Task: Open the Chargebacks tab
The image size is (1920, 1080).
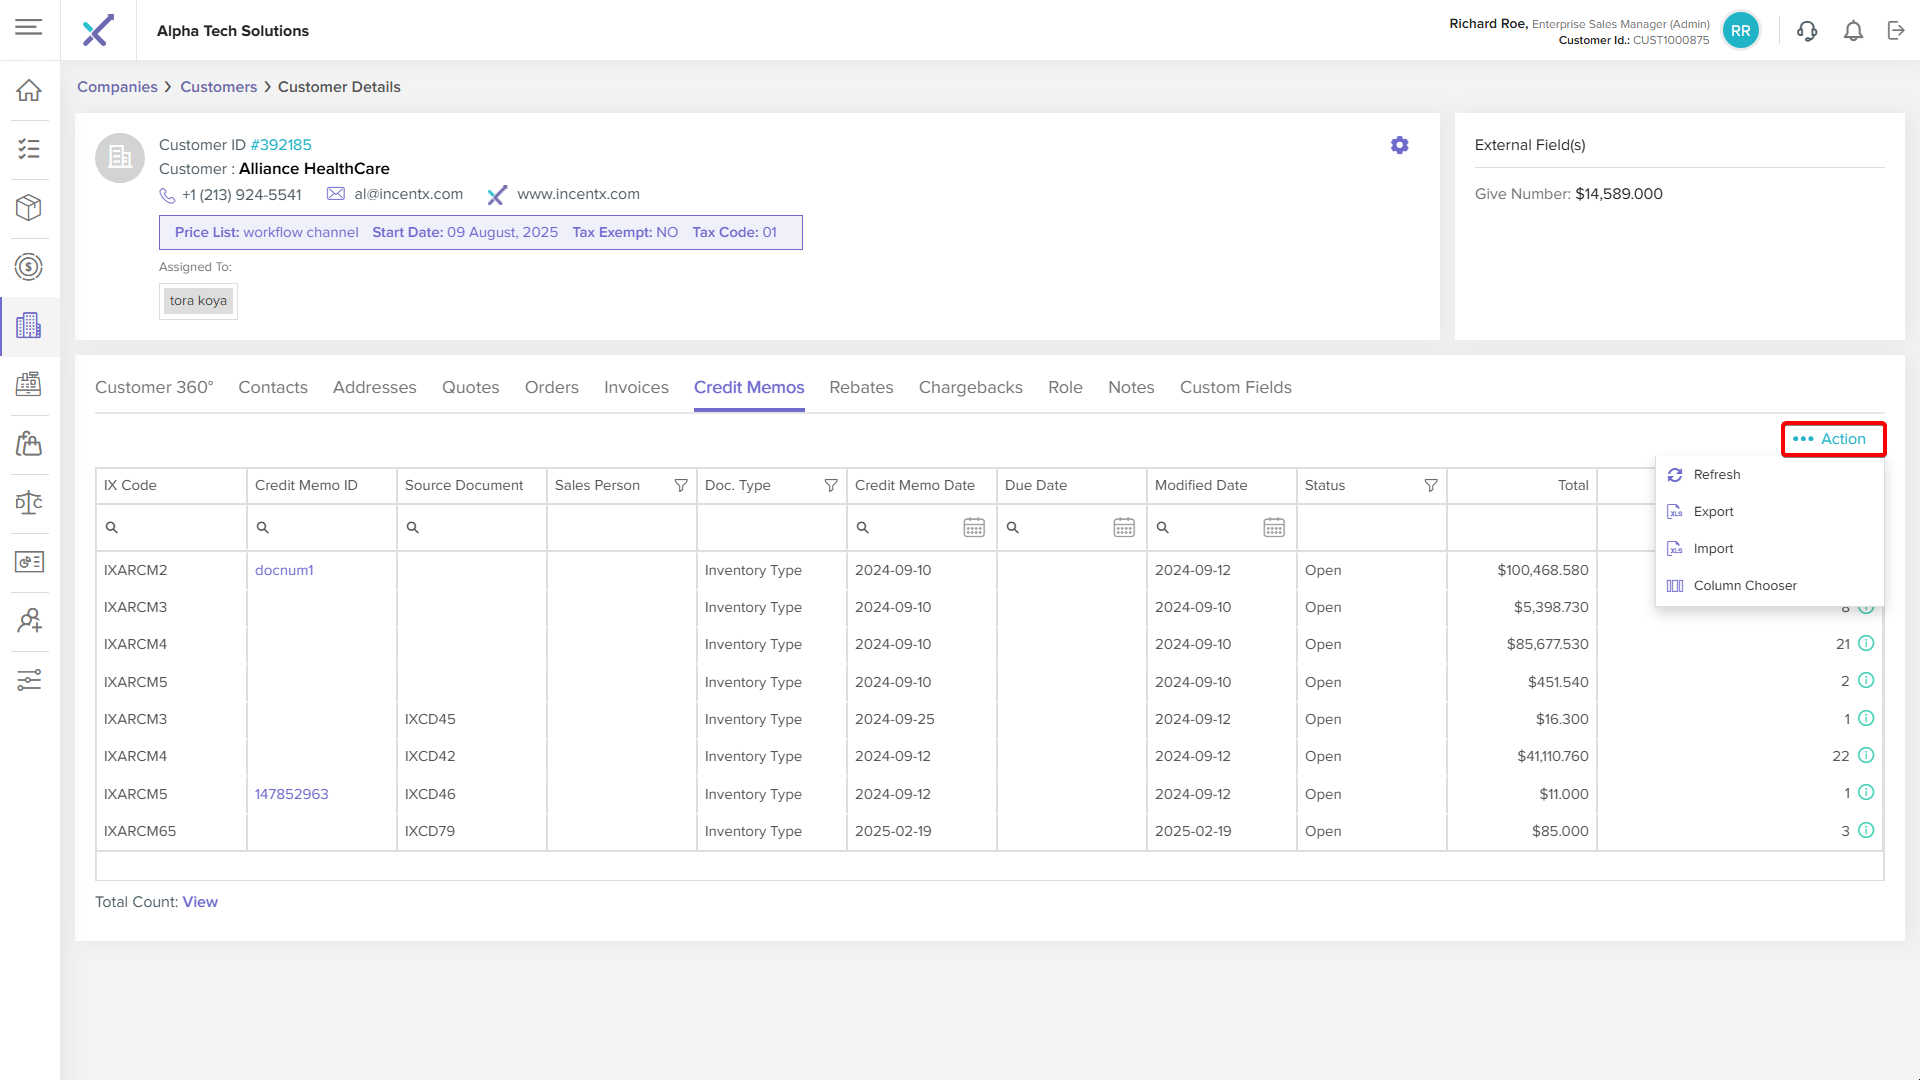Action: point(970,387)
